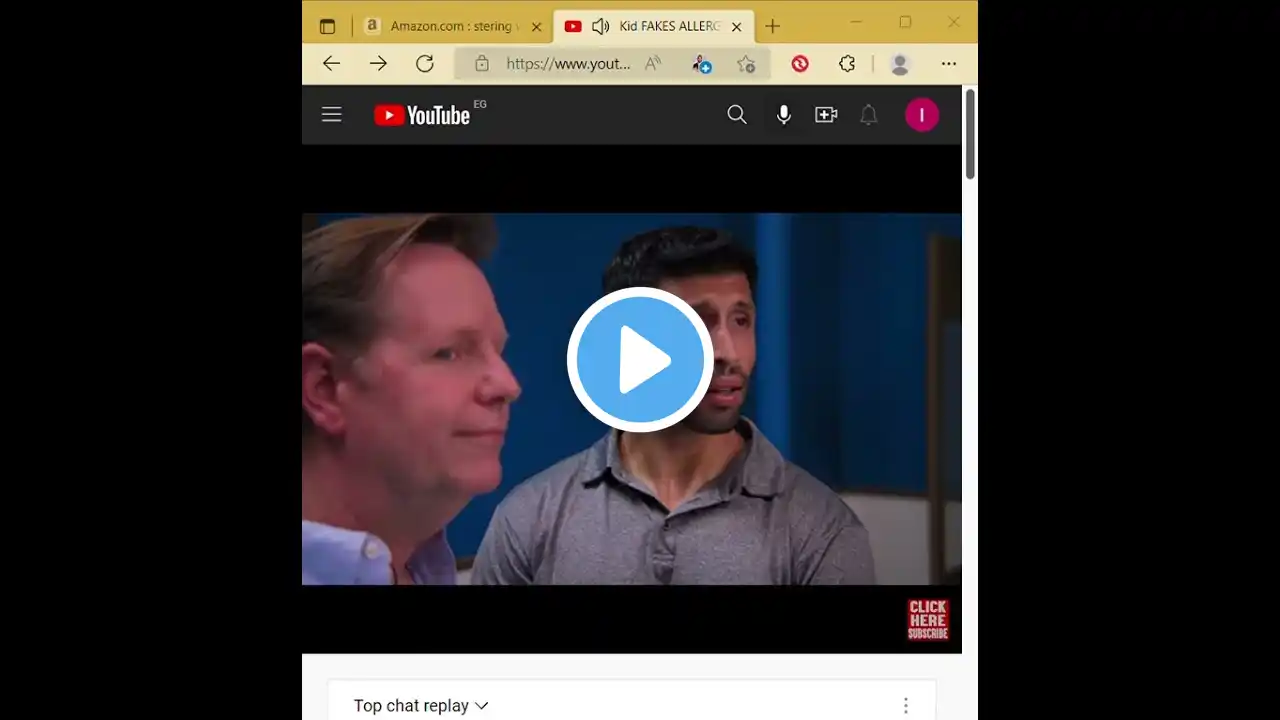The height and width of the screenshot is (720, 1280).
Task: Go forward to next page
Action: pos(378,64)
